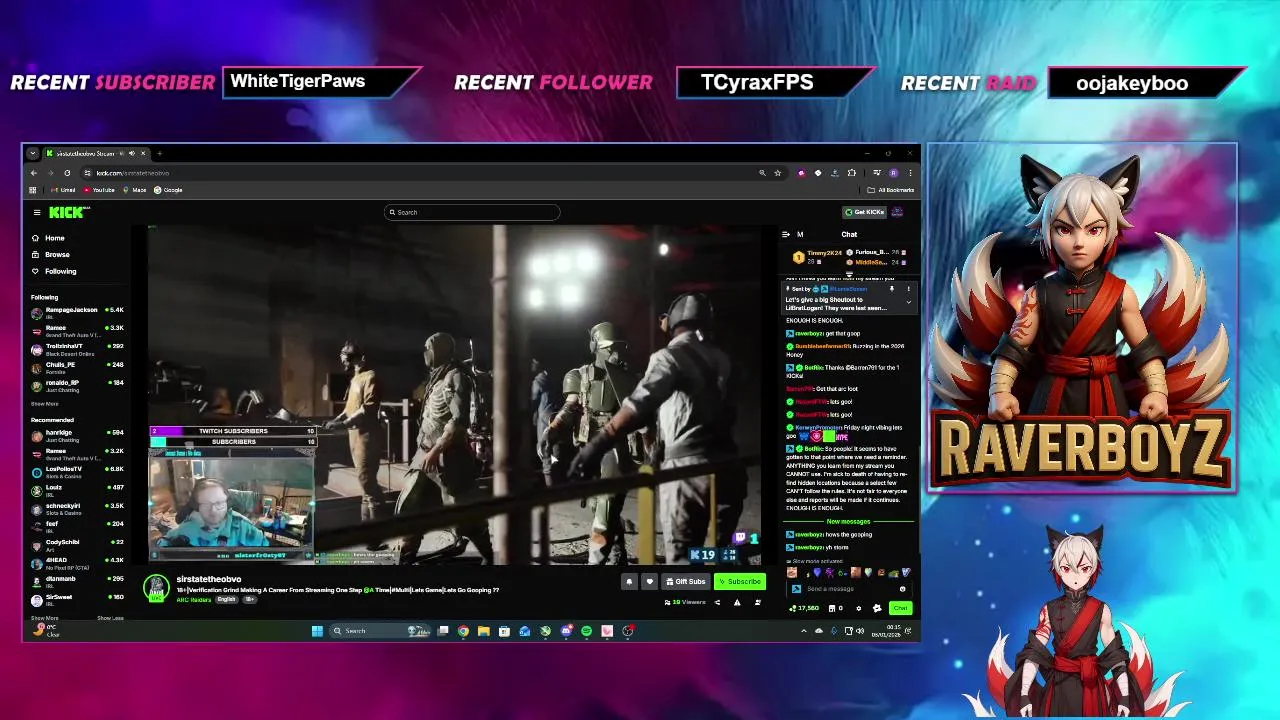Collapse Recommended list with Show Less

(110, 618)
